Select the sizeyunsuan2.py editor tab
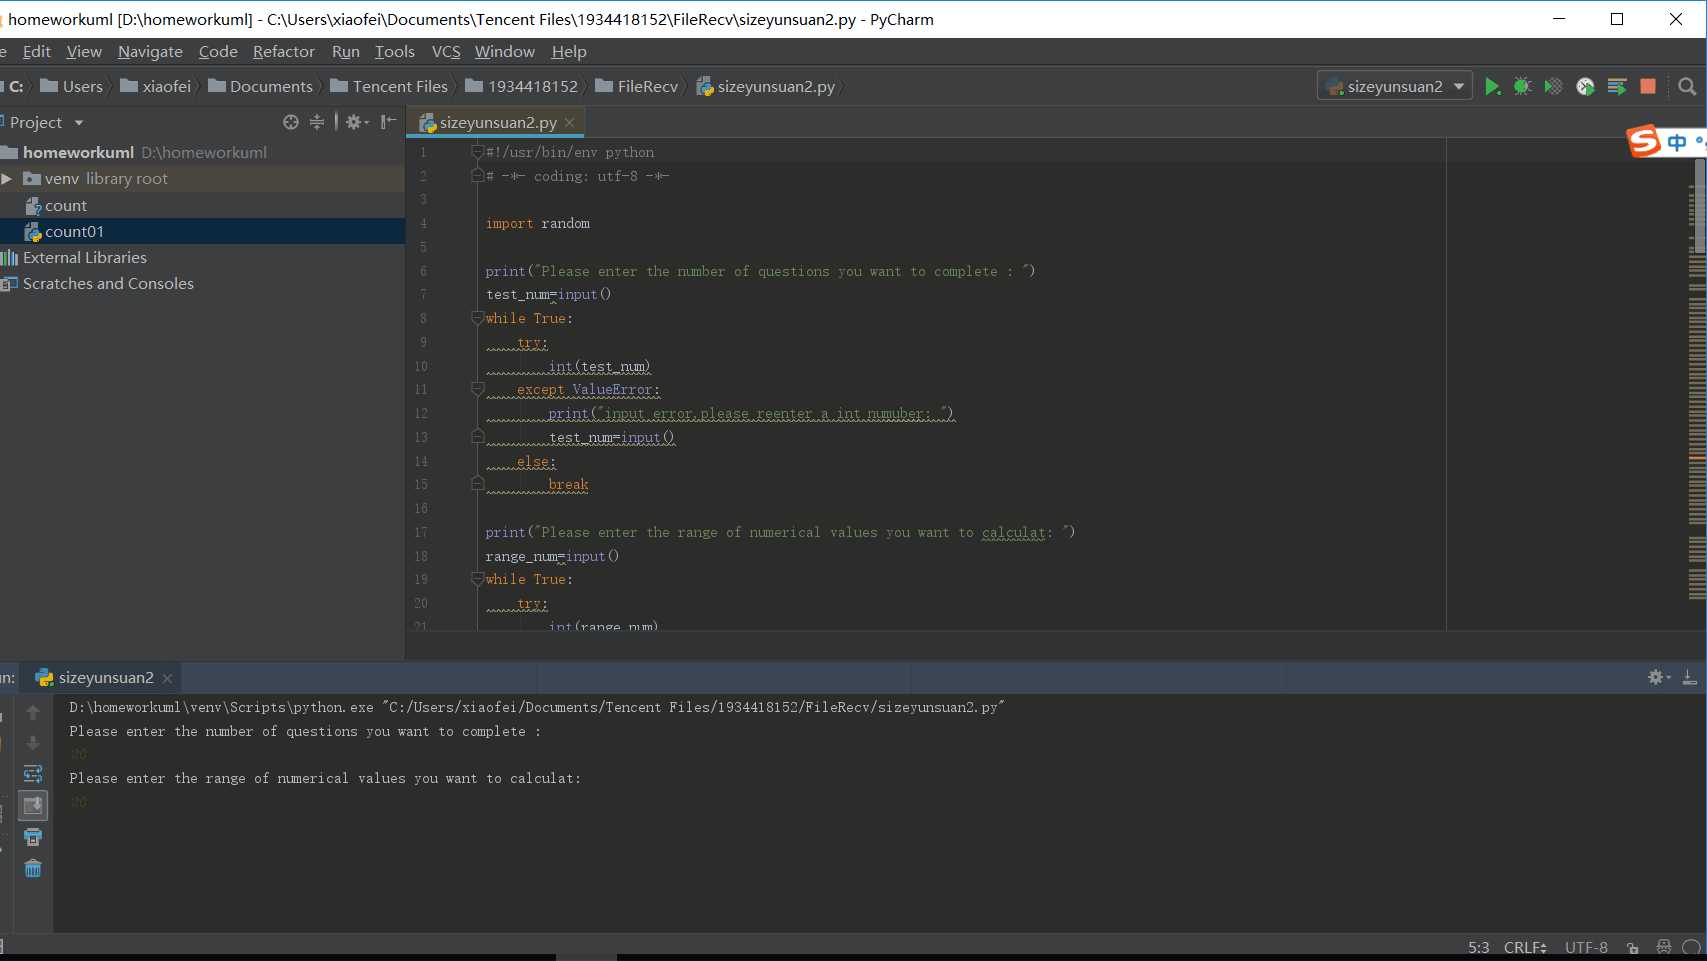The width and height of the screenshot is (1707, 961). coord(497,122)
